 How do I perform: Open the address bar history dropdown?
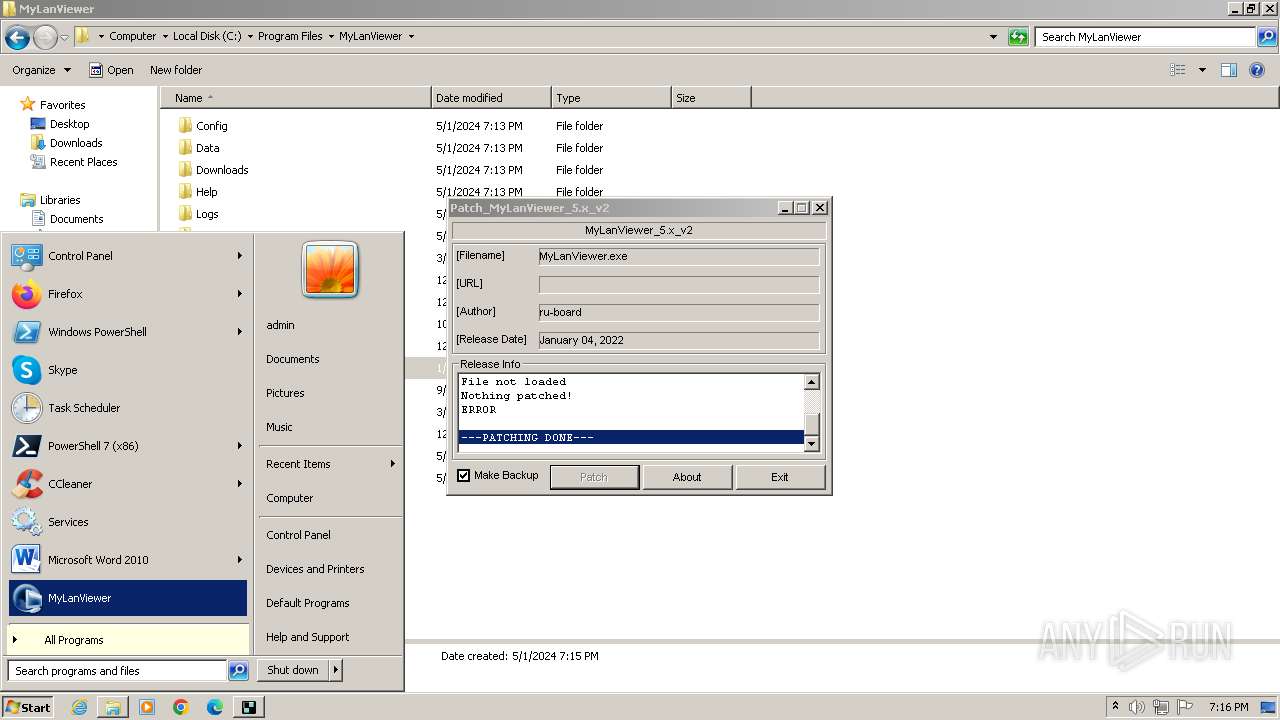pyautogui.click(x=993, y=37)
